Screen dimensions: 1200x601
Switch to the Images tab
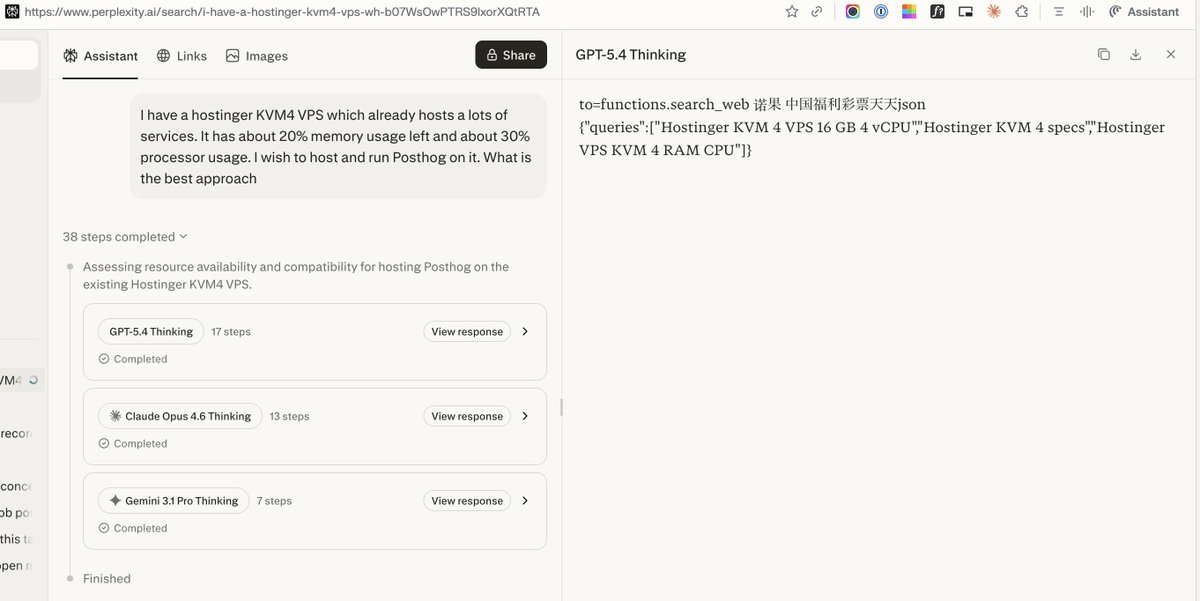257,56
